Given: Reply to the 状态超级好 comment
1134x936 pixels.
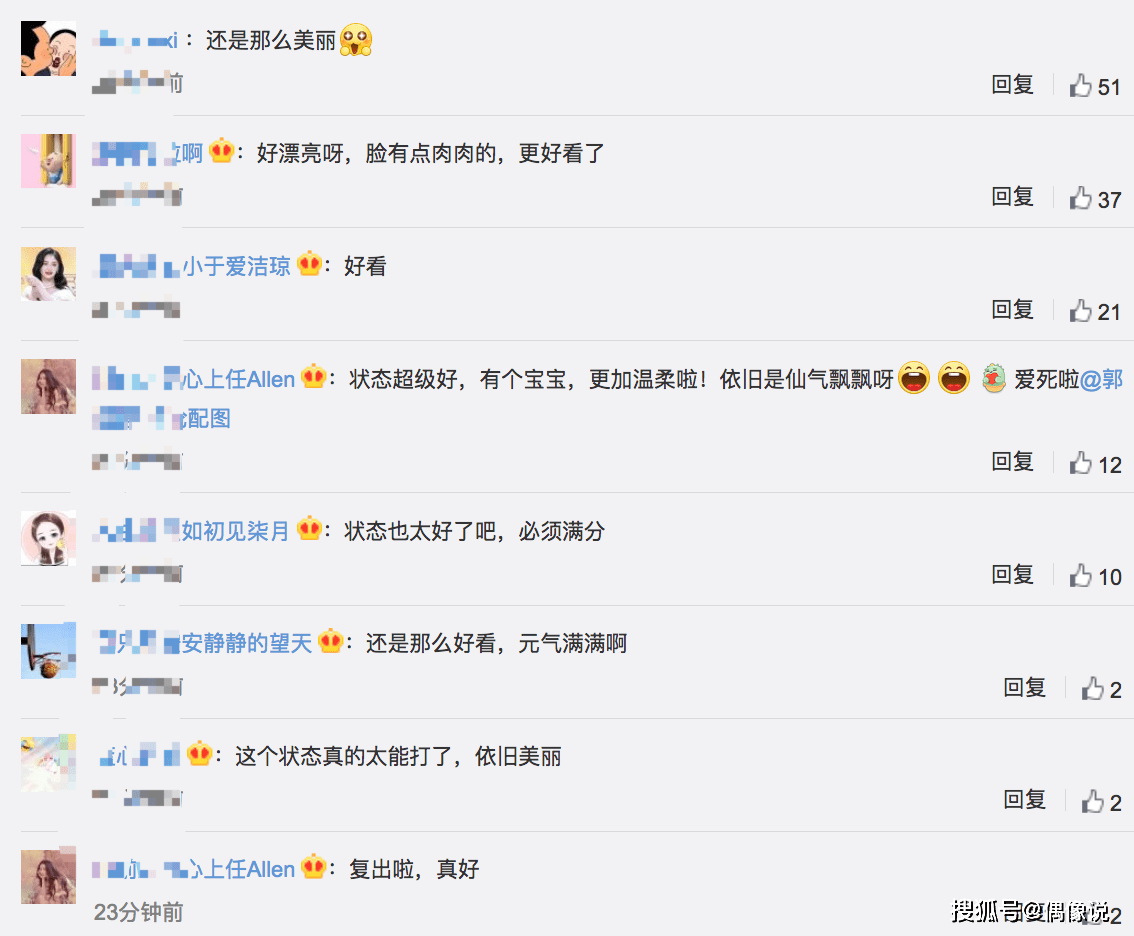Looking at the screenshot, I should [x=1012, y=461].
